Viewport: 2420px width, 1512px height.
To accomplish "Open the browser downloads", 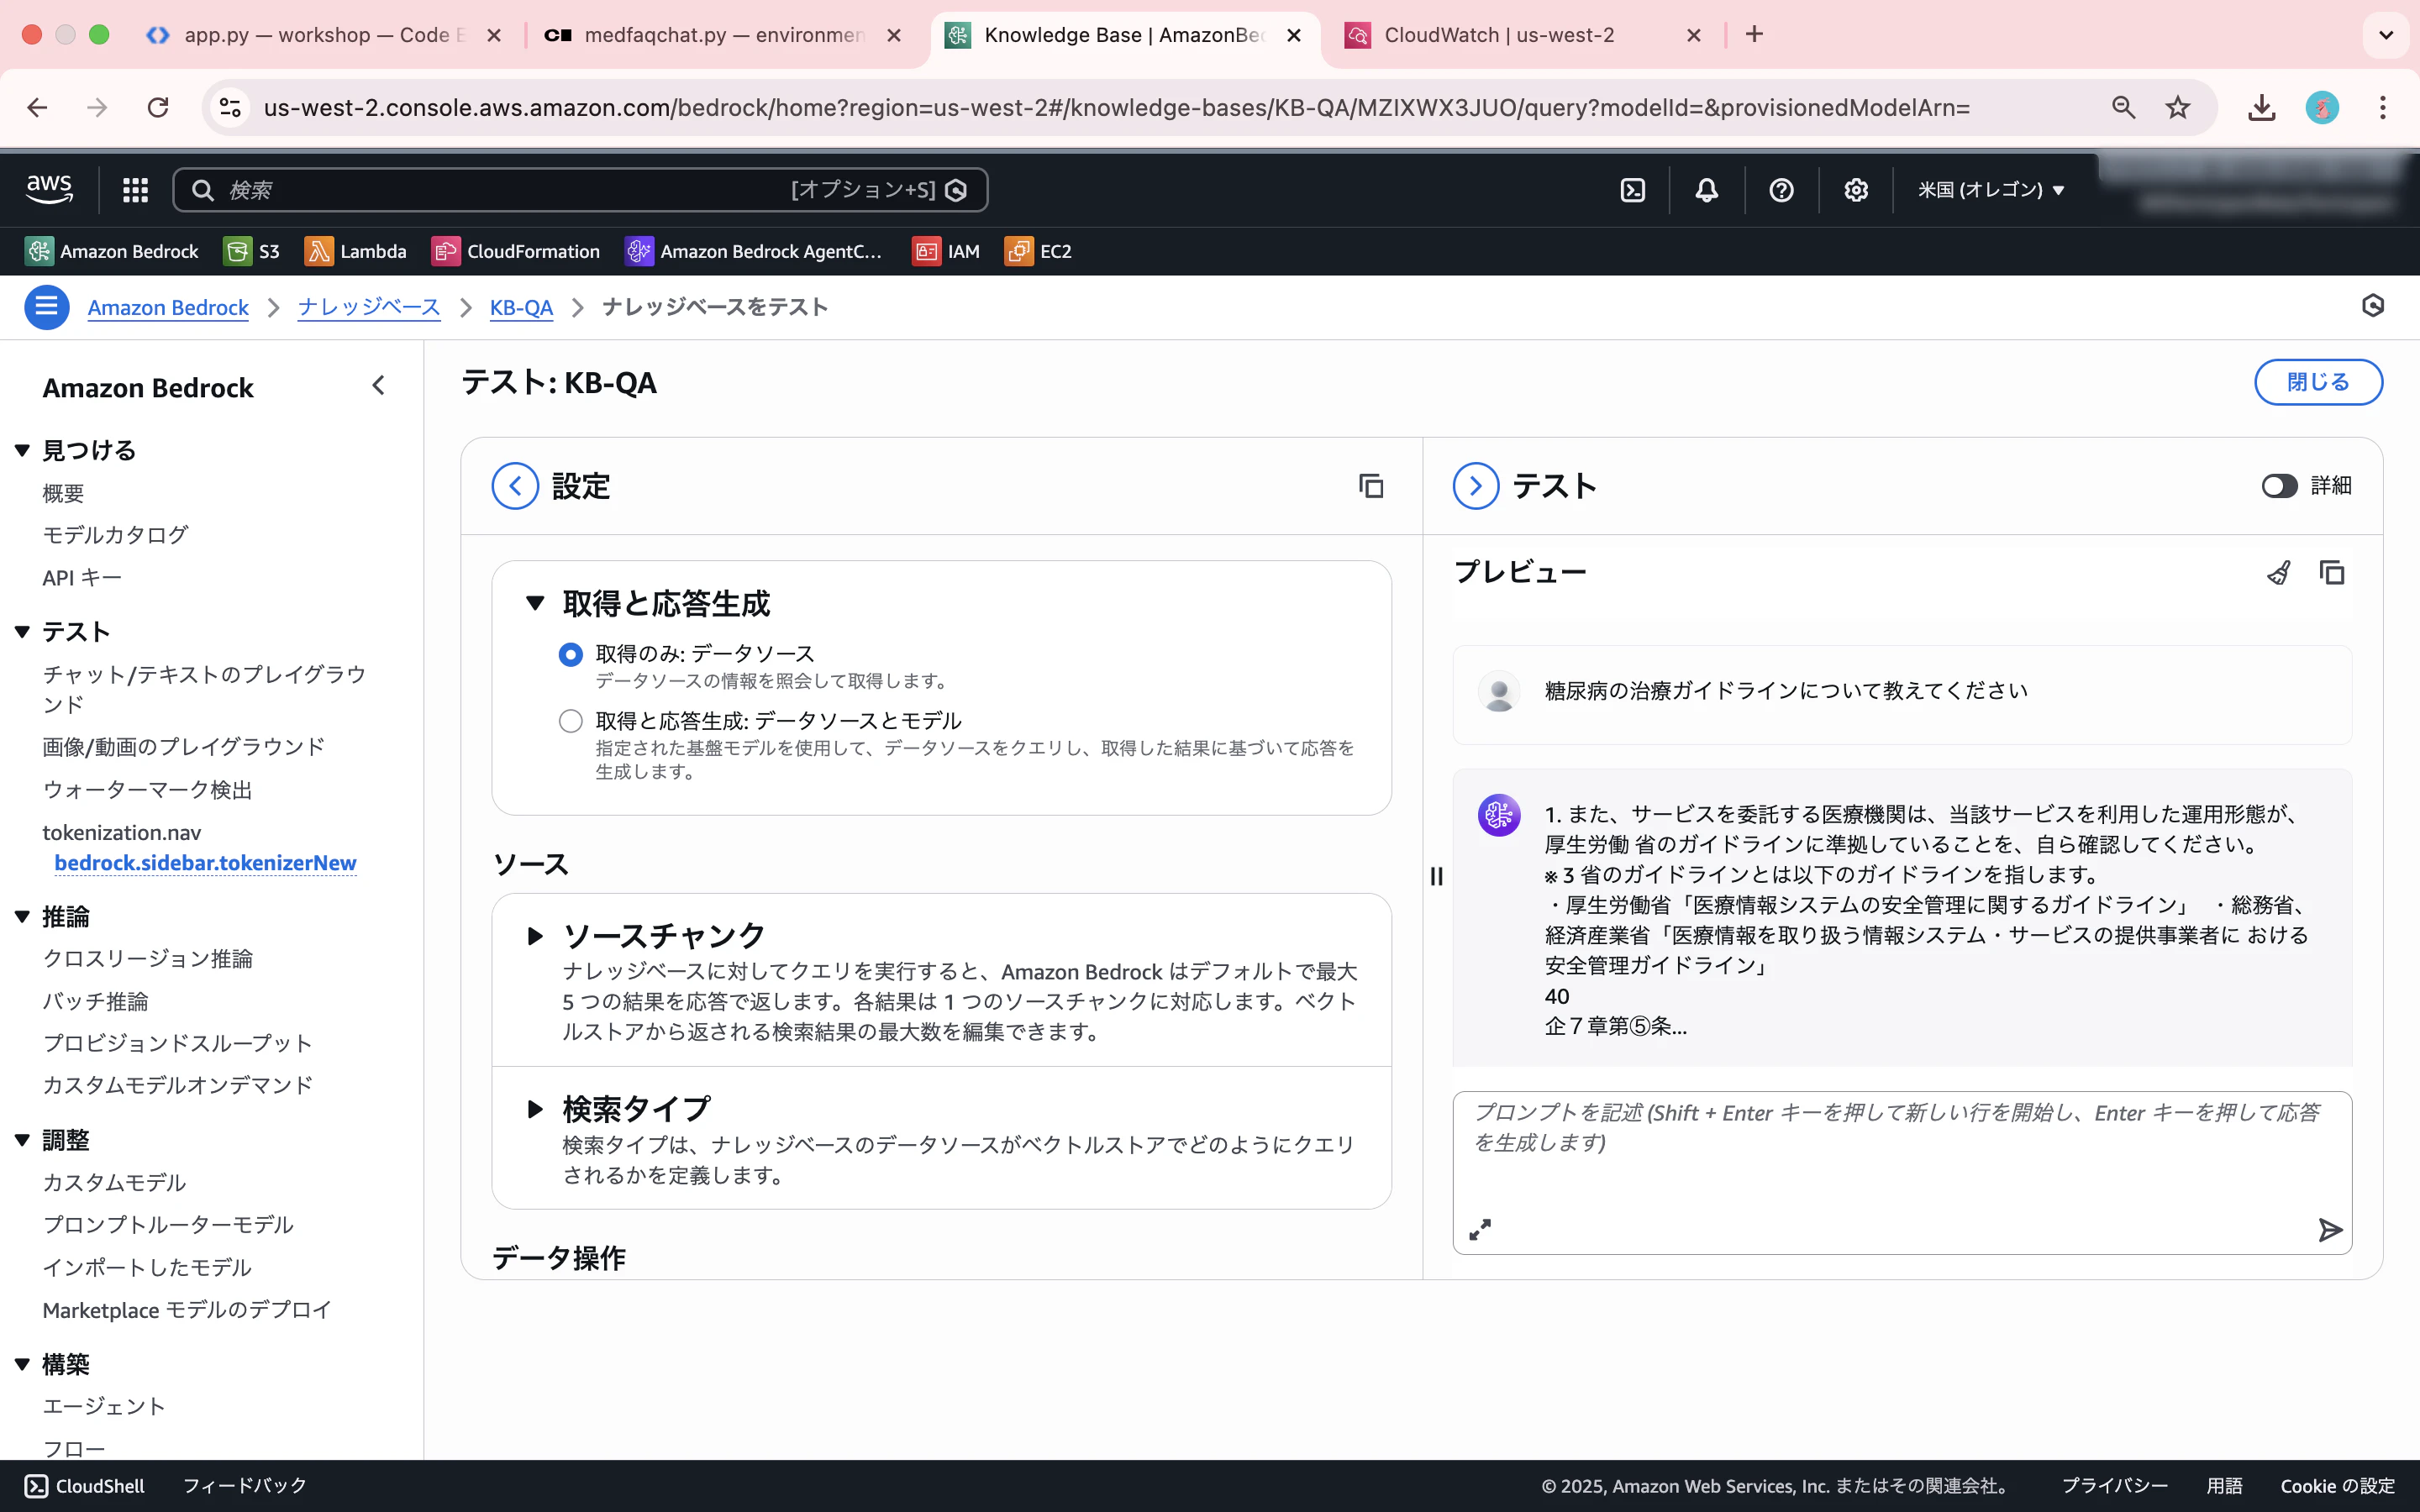I will (x=2261, y=107).
